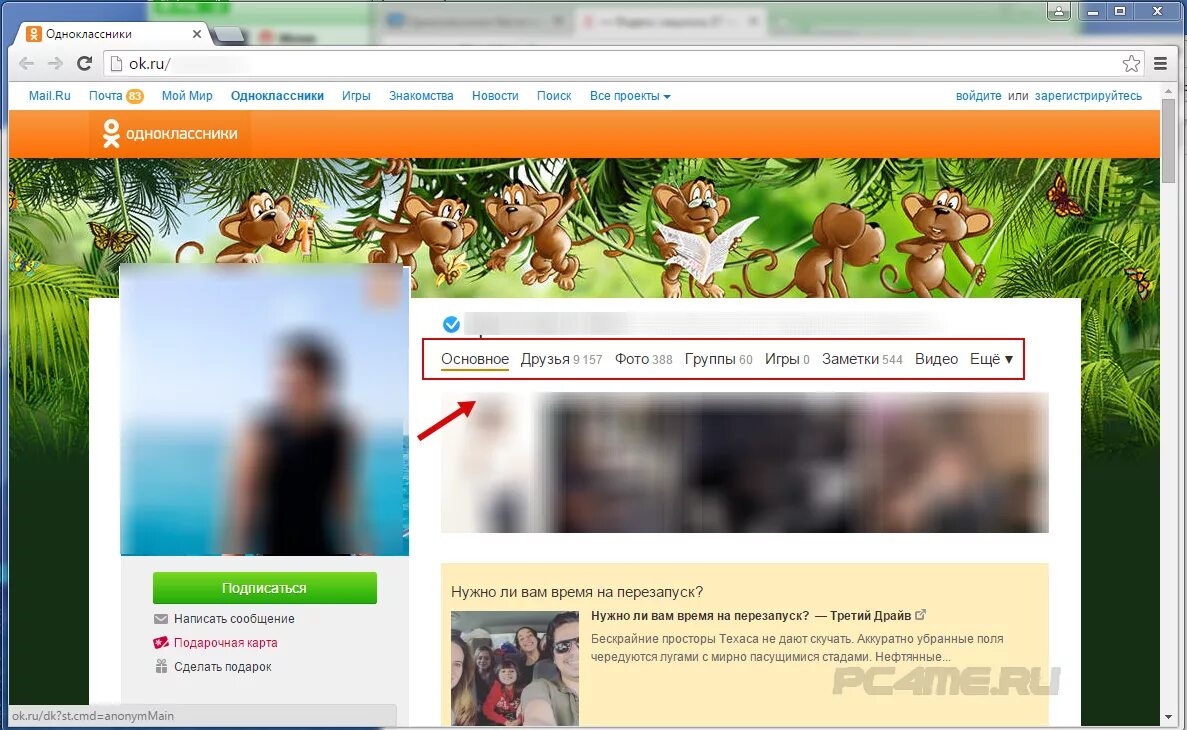Open a new tab button
The image size is (1187, 730).
pos(229,35)
